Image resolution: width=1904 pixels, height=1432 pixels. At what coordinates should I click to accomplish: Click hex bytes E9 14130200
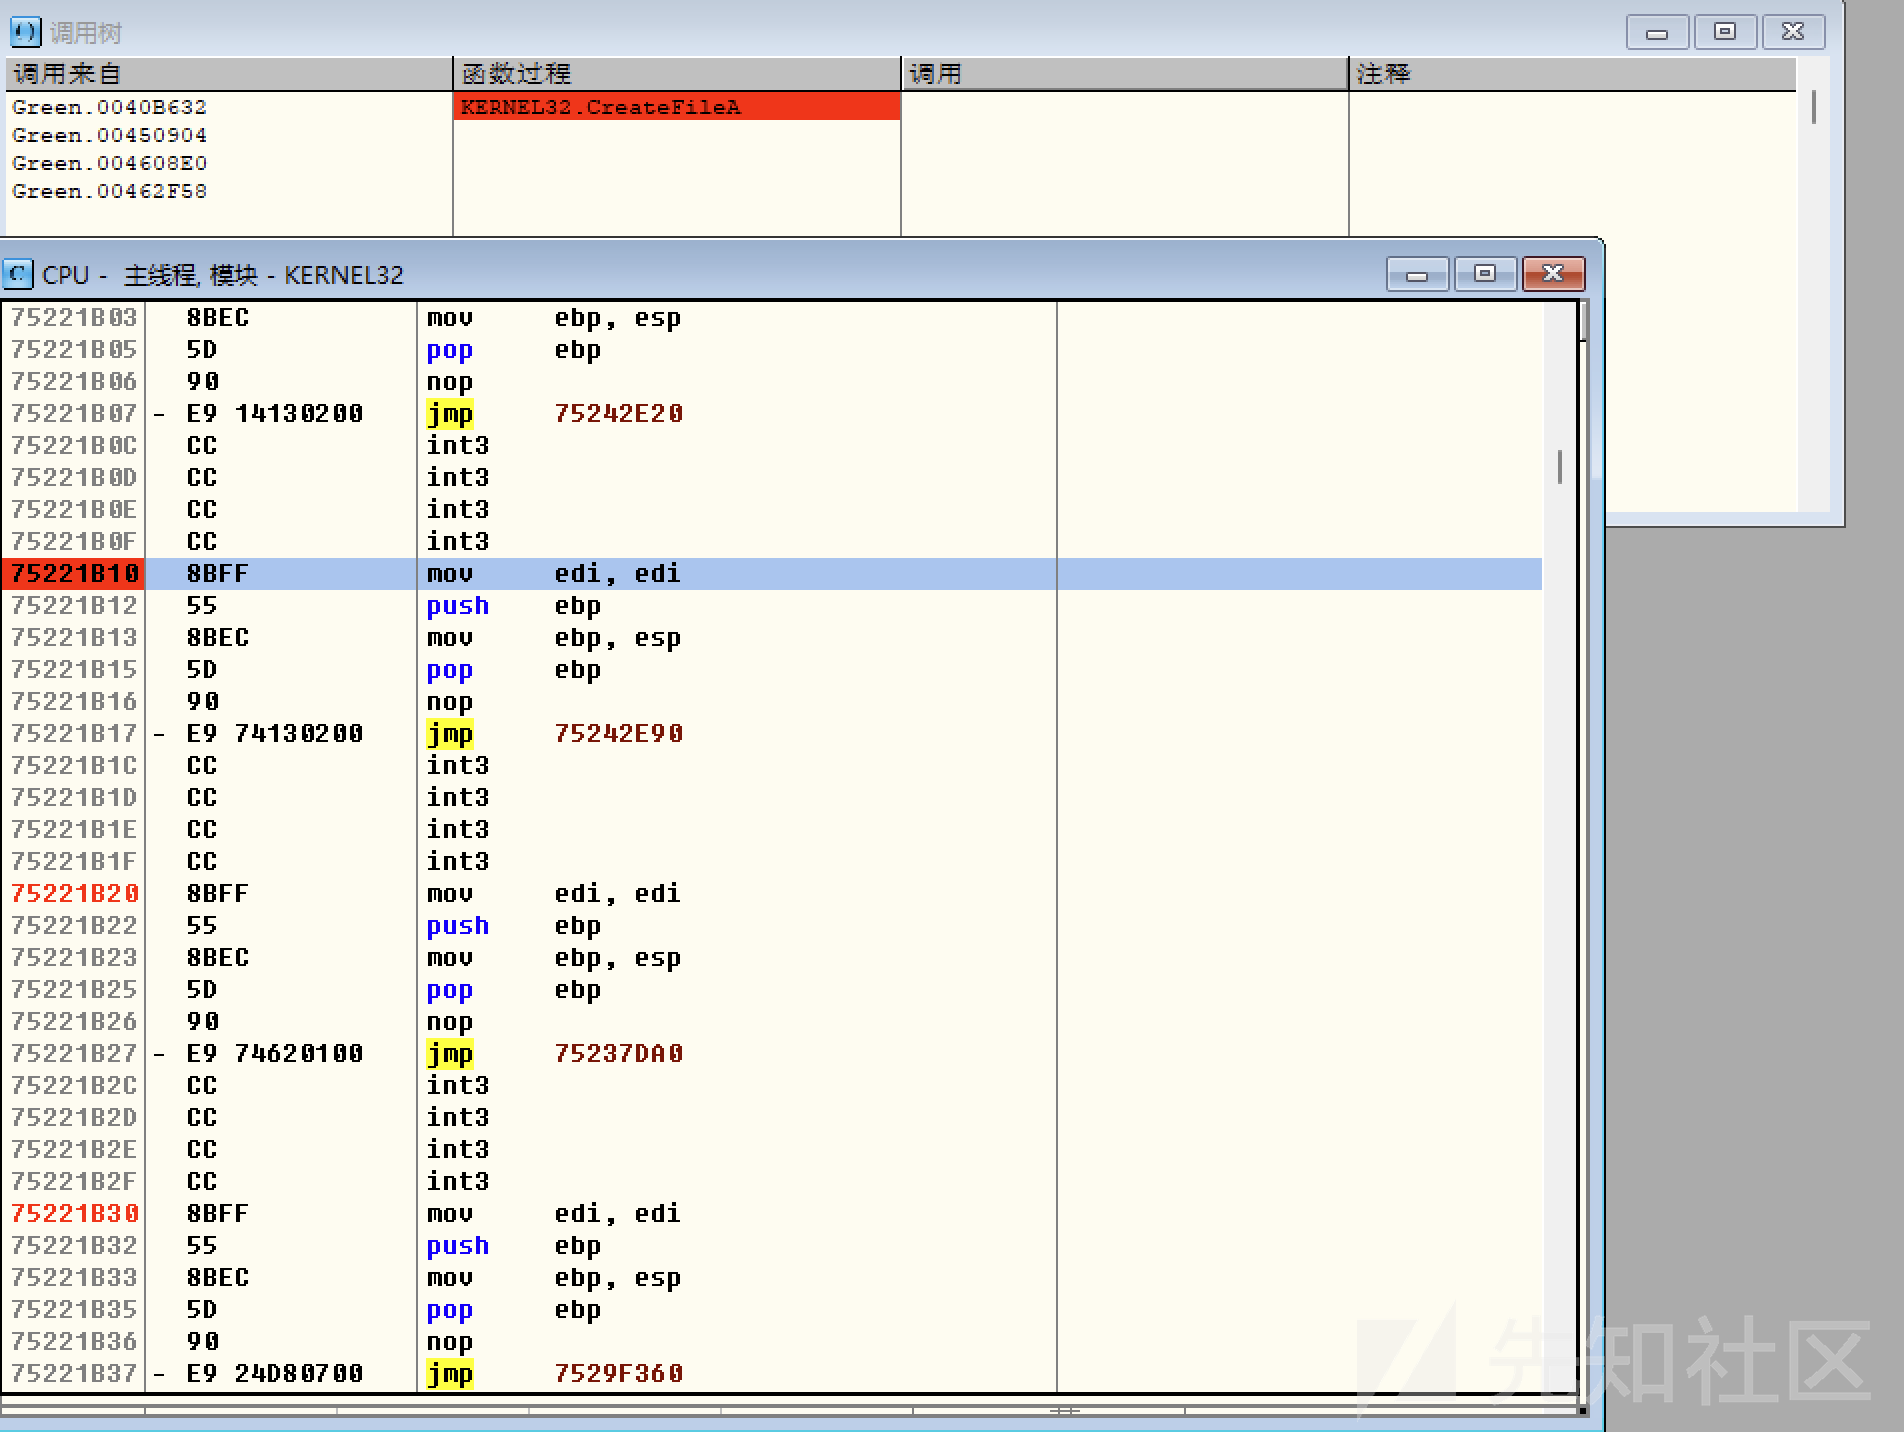(275, 413)
